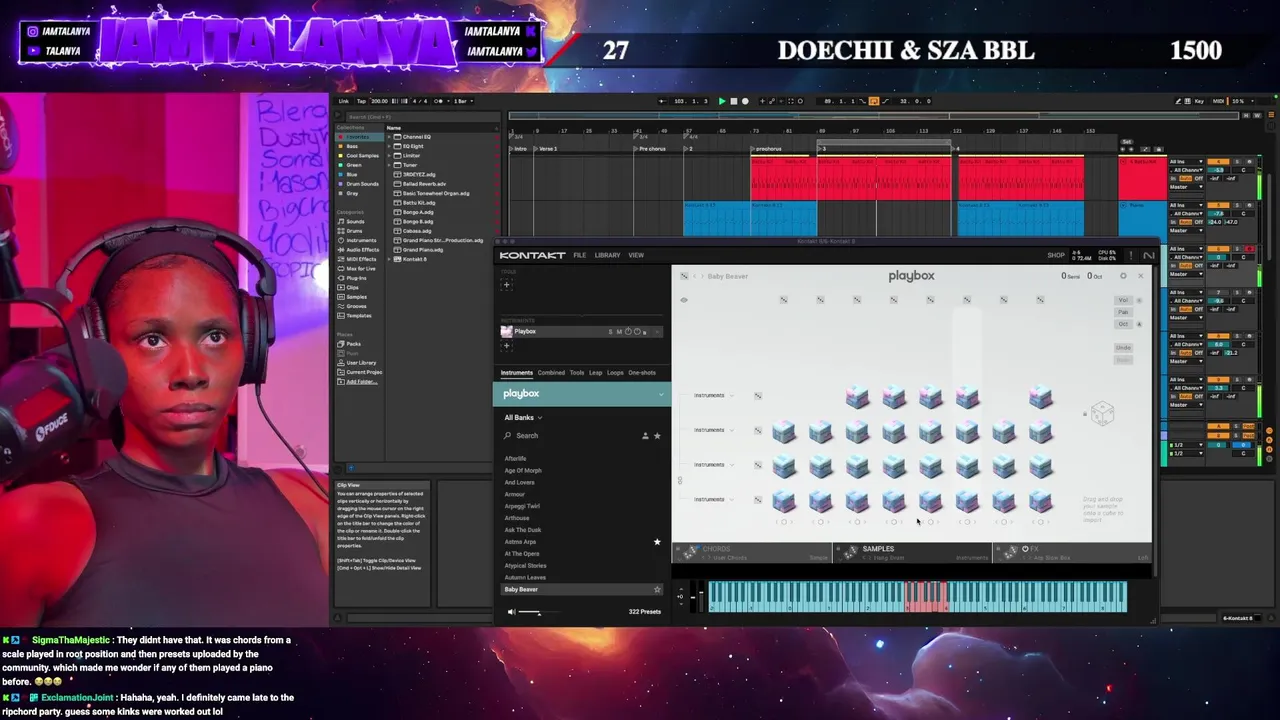Open the 1 Bar quantization dropdown
The width and height of the screenshot is (1280, 720).
click(463, 101)
